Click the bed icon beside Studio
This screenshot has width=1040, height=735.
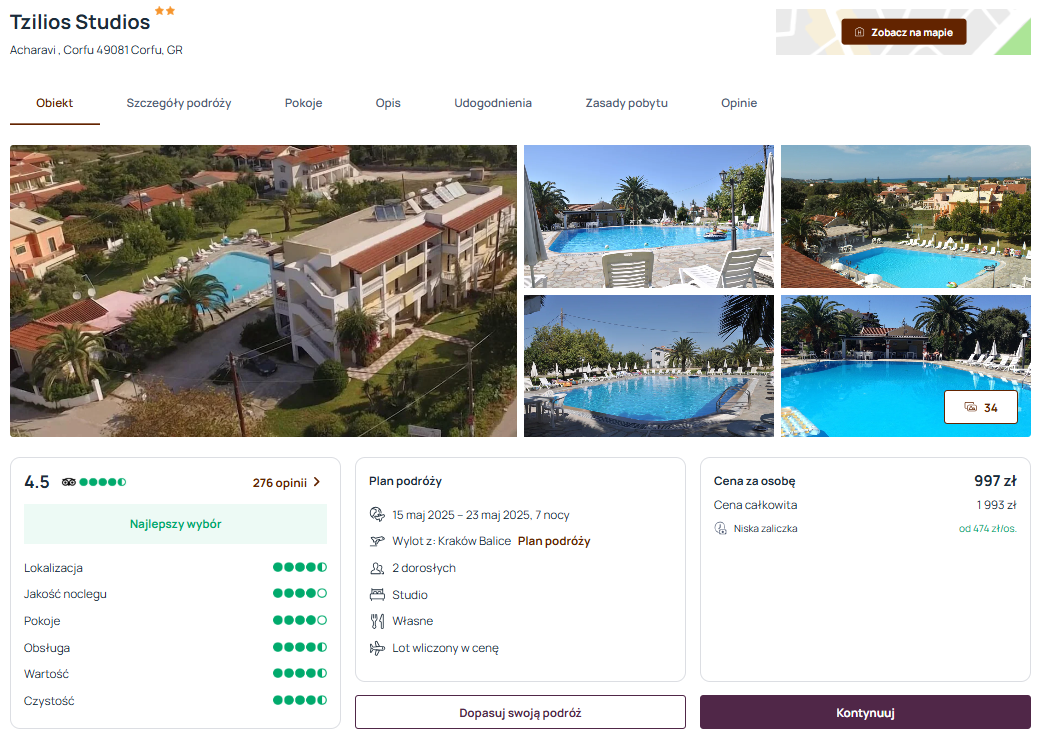coord(377,594)
